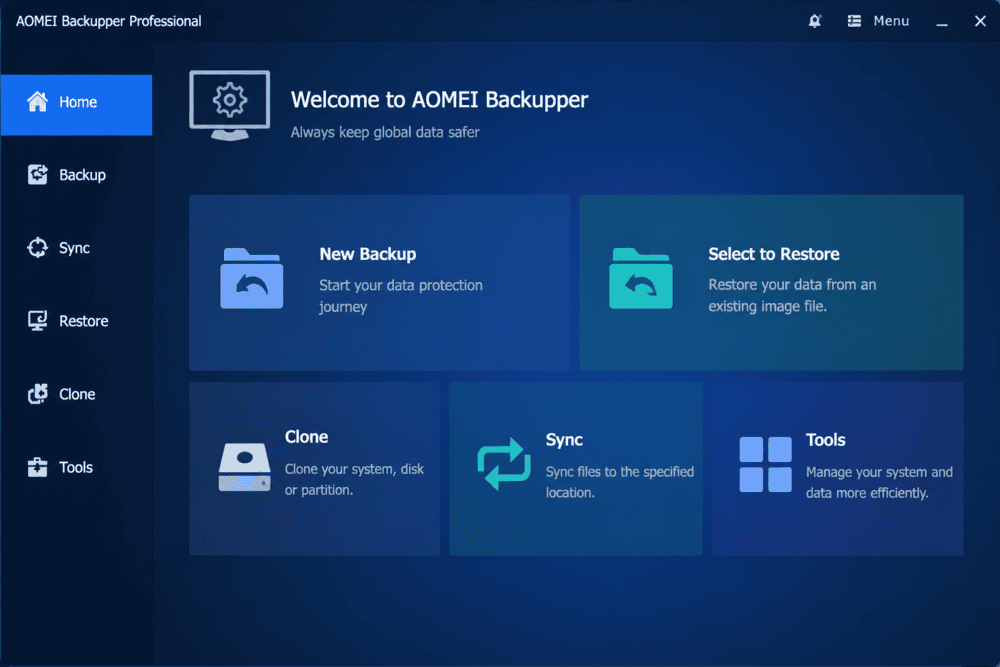Screen dimensions: 1000x667
Task: Click the Tools four-squares grid icon
Action: click(x=765, y=464)
